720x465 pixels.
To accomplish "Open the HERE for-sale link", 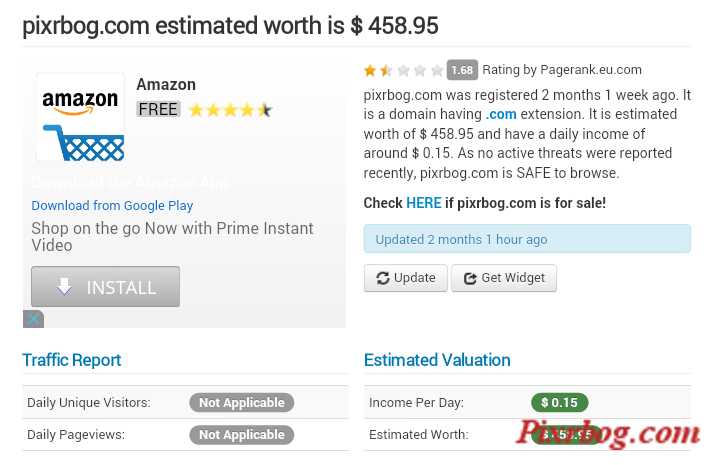I will click(x=424, y=203).
